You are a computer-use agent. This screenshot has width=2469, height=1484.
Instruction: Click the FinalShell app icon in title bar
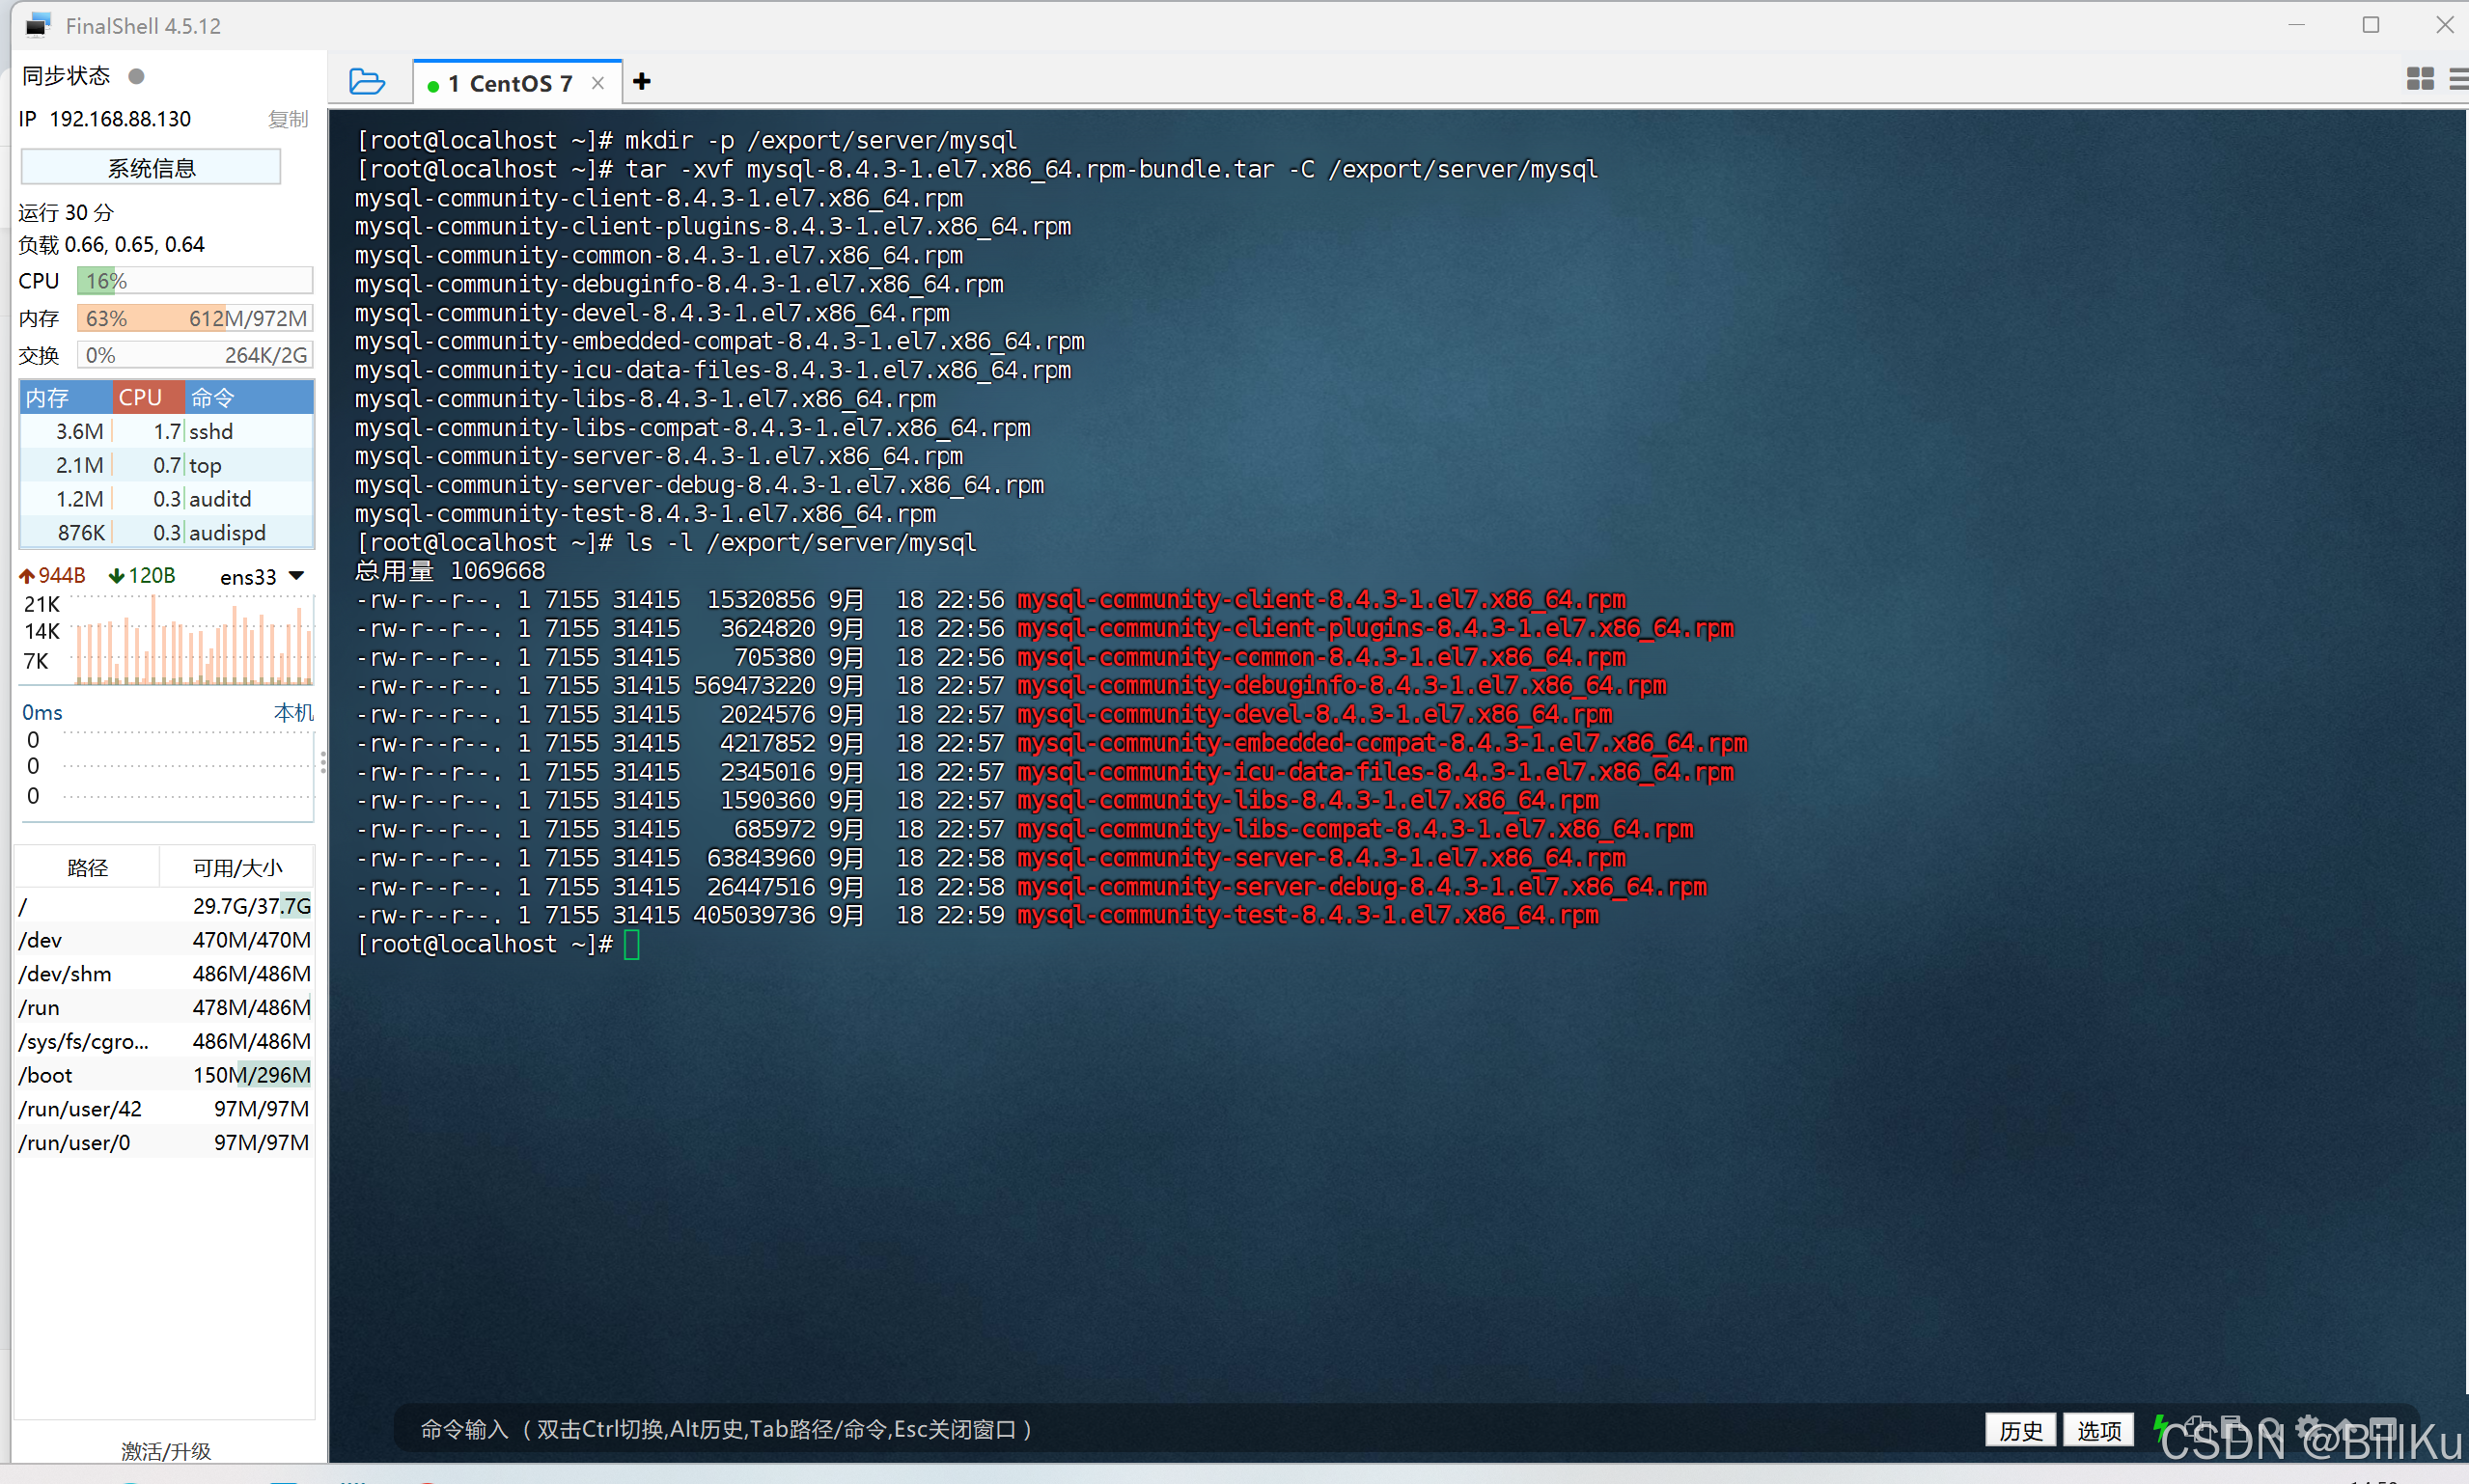coord(38,25)
